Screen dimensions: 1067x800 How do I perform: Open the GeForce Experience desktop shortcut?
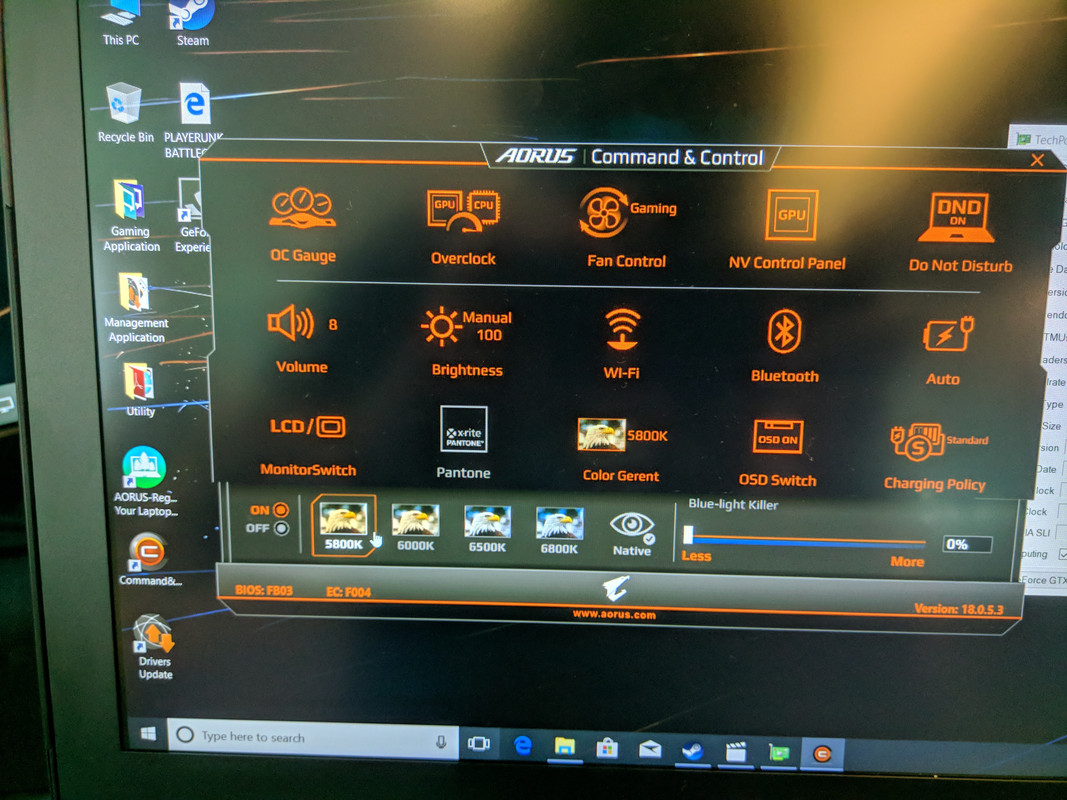coord(191,216)
